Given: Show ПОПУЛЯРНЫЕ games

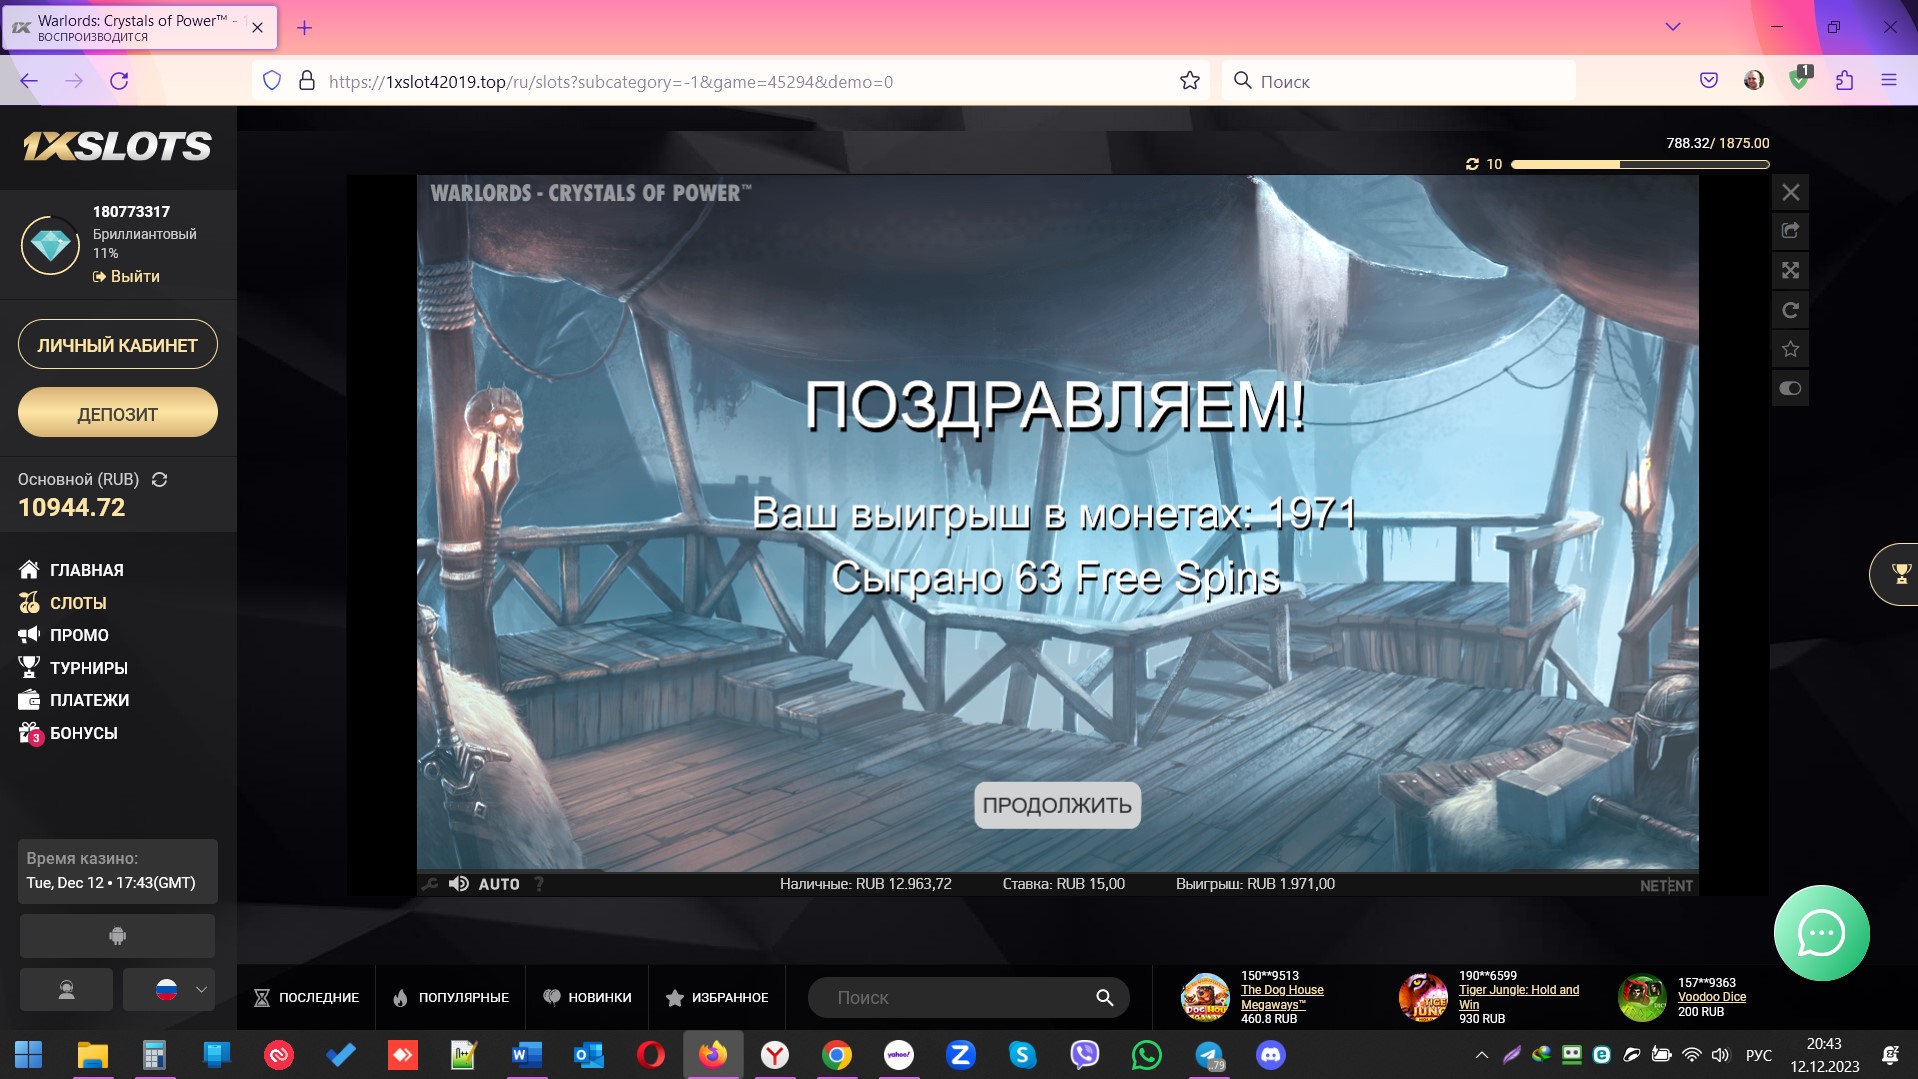Looking at the screenshot, I should [451, 998].
